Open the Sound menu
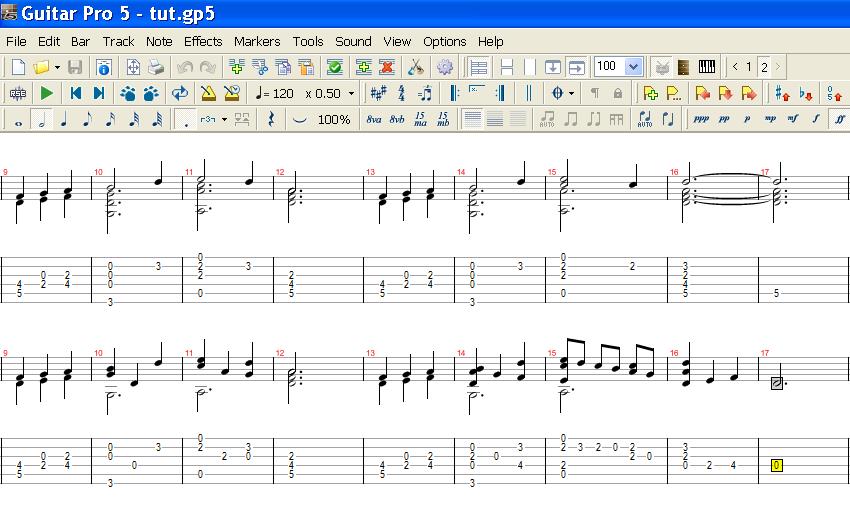Image resolution: width=850 pixels, height=528 pixels. point(353,42)
